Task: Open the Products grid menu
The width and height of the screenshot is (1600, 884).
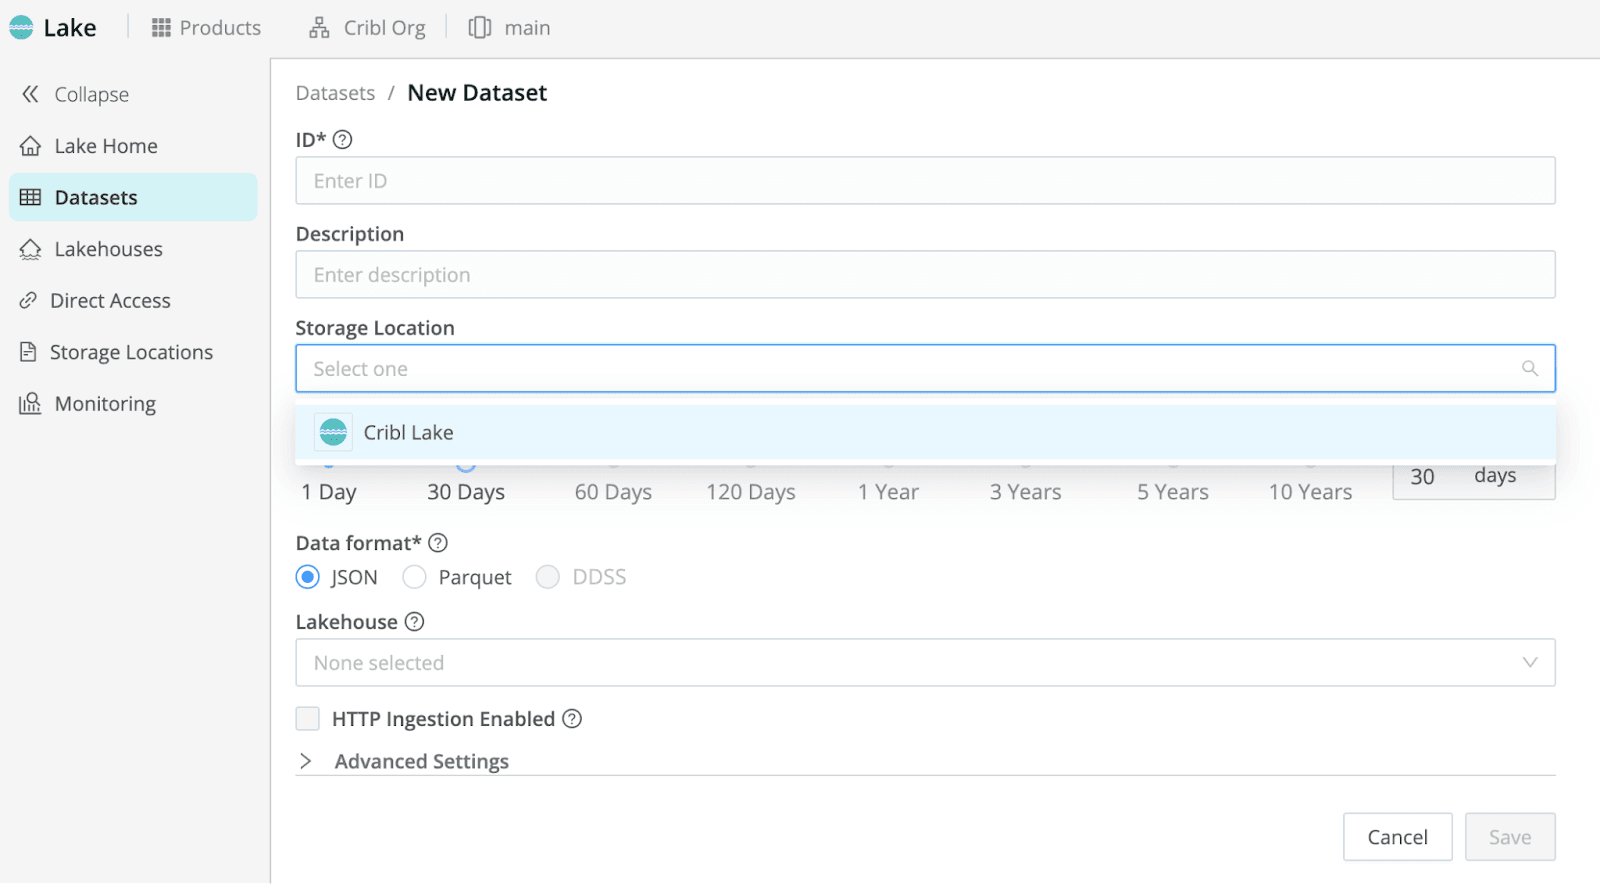Action: 206,28
